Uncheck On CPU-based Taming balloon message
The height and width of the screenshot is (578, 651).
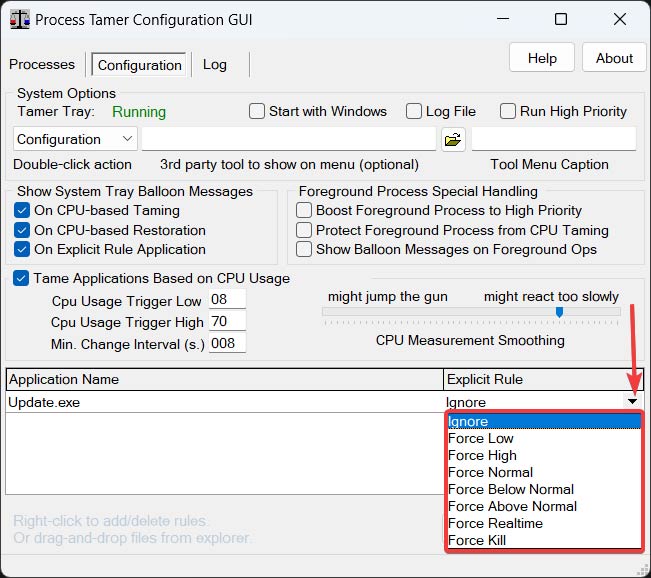pos(23,210)
